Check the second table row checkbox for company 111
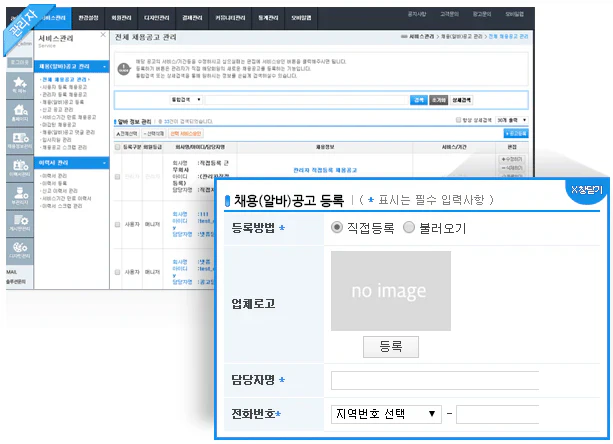Image resolution: width=613 pixels, height=444 pixels. pos(117,224)
